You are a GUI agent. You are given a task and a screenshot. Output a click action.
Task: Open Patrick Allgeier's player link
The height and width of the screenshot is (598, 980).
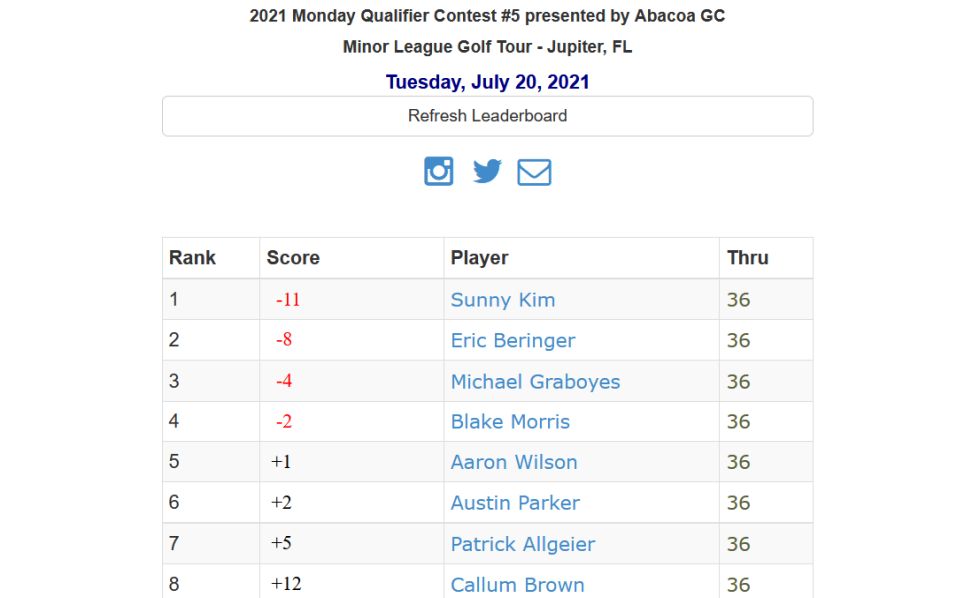point(522,544)
